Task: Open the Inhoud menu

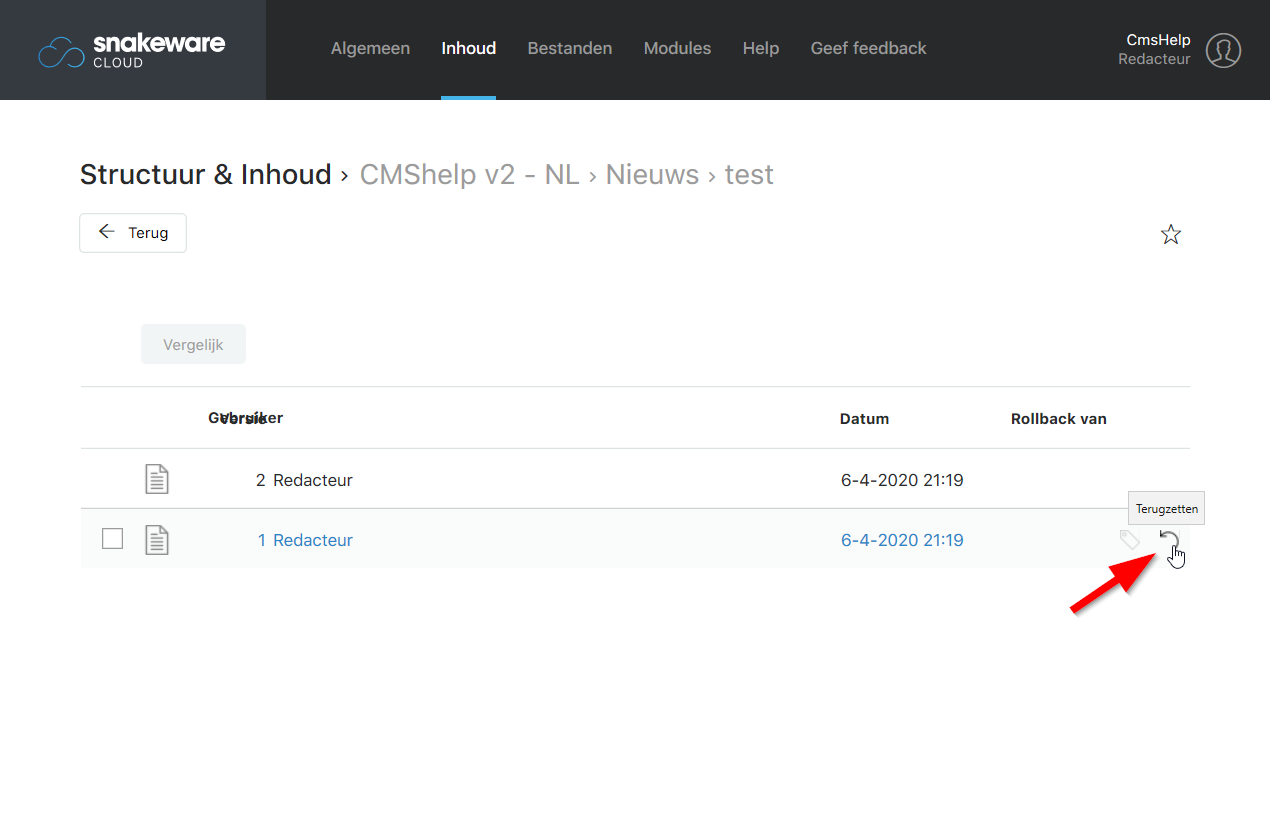Action: click(x=468, y=48)
